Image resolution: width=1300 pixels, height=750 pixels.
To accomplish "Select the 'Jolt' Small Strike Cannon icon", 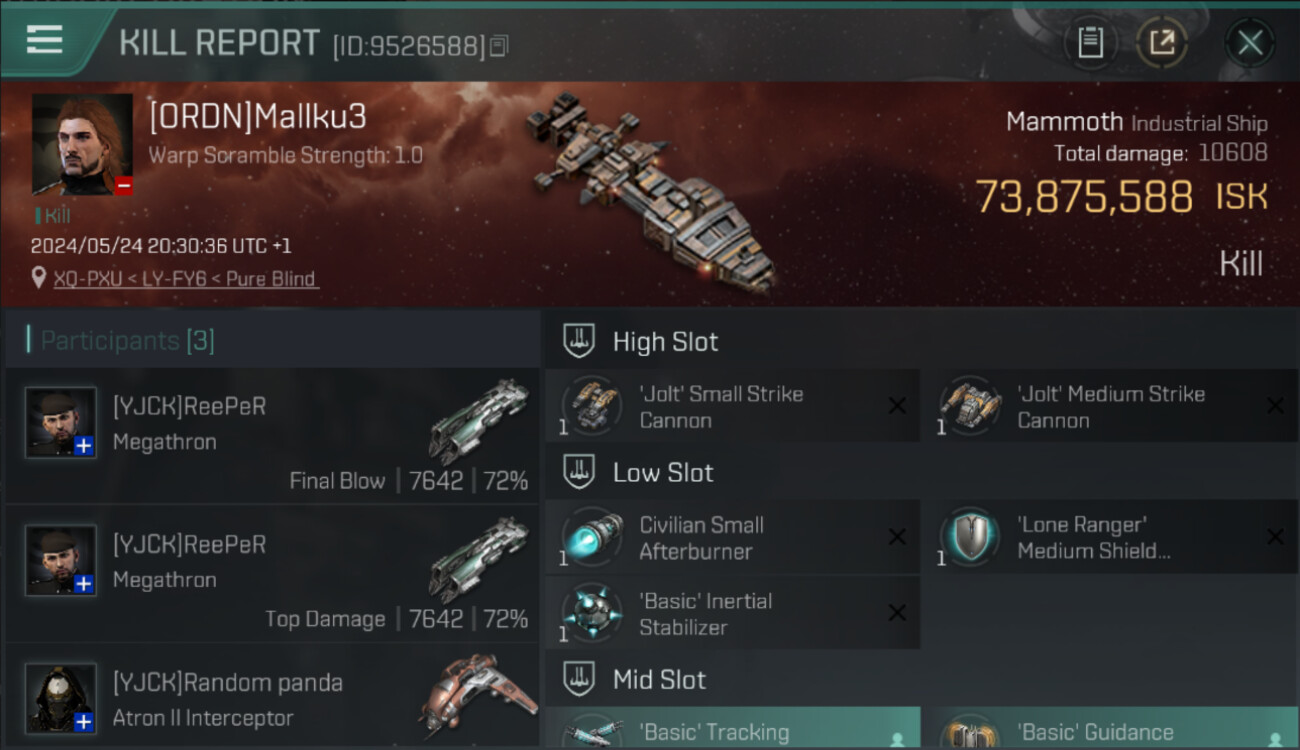I will click(x=592, y=405).
